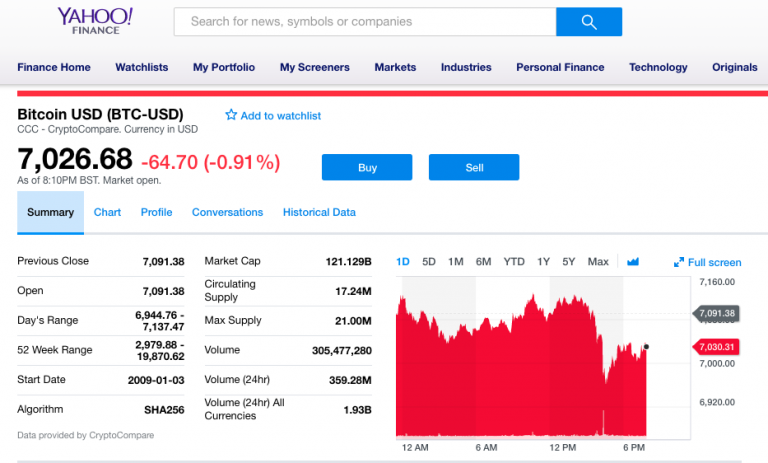Viewport: 768px width, 463px height.
Task: Click the 52 Week Range label
Action: 55,350
